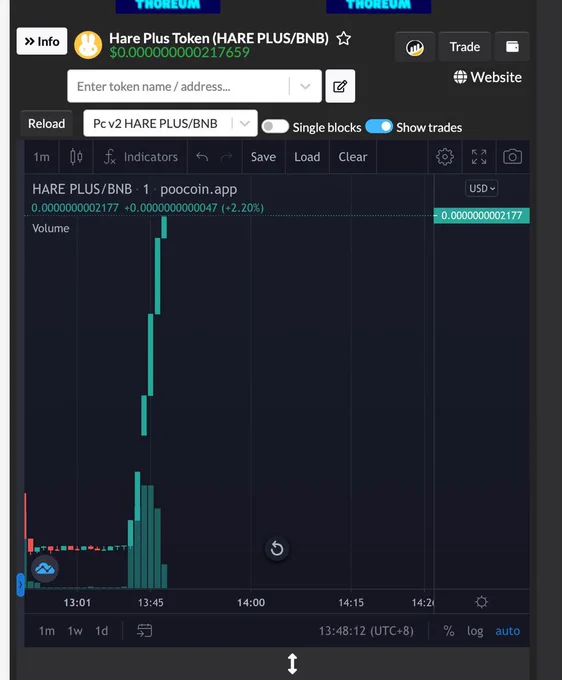Image resolution: width=562 pixels, height=680 pixels.
Task: Open the chart stats coin icon button
Action: point(415,47)
